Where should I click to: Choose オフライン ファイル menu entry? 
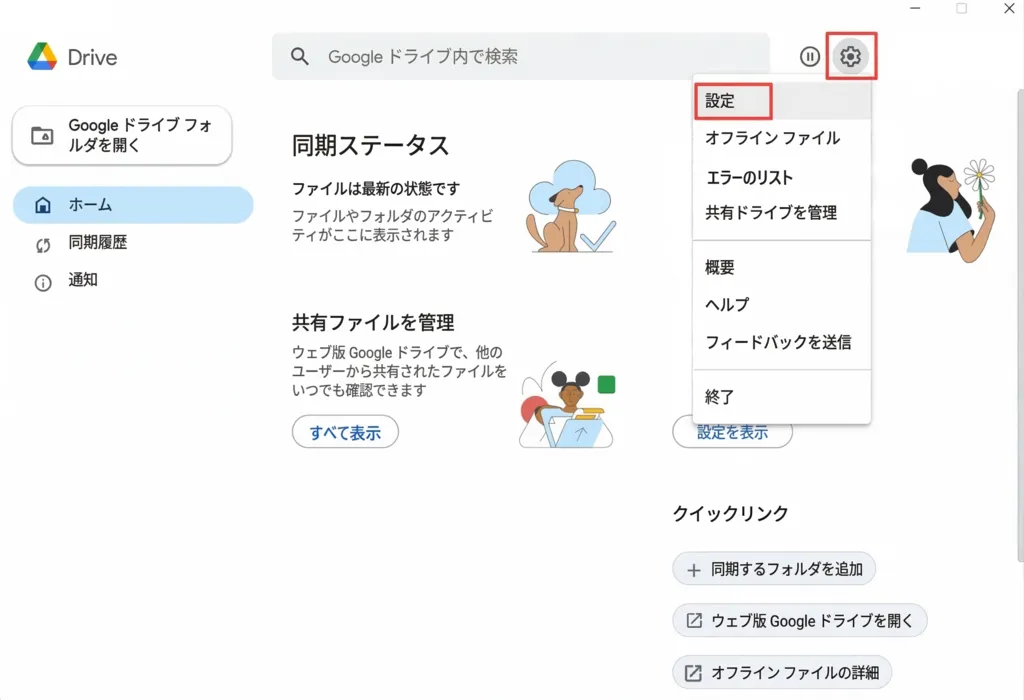pyautogui.click(x=772, y=138)
